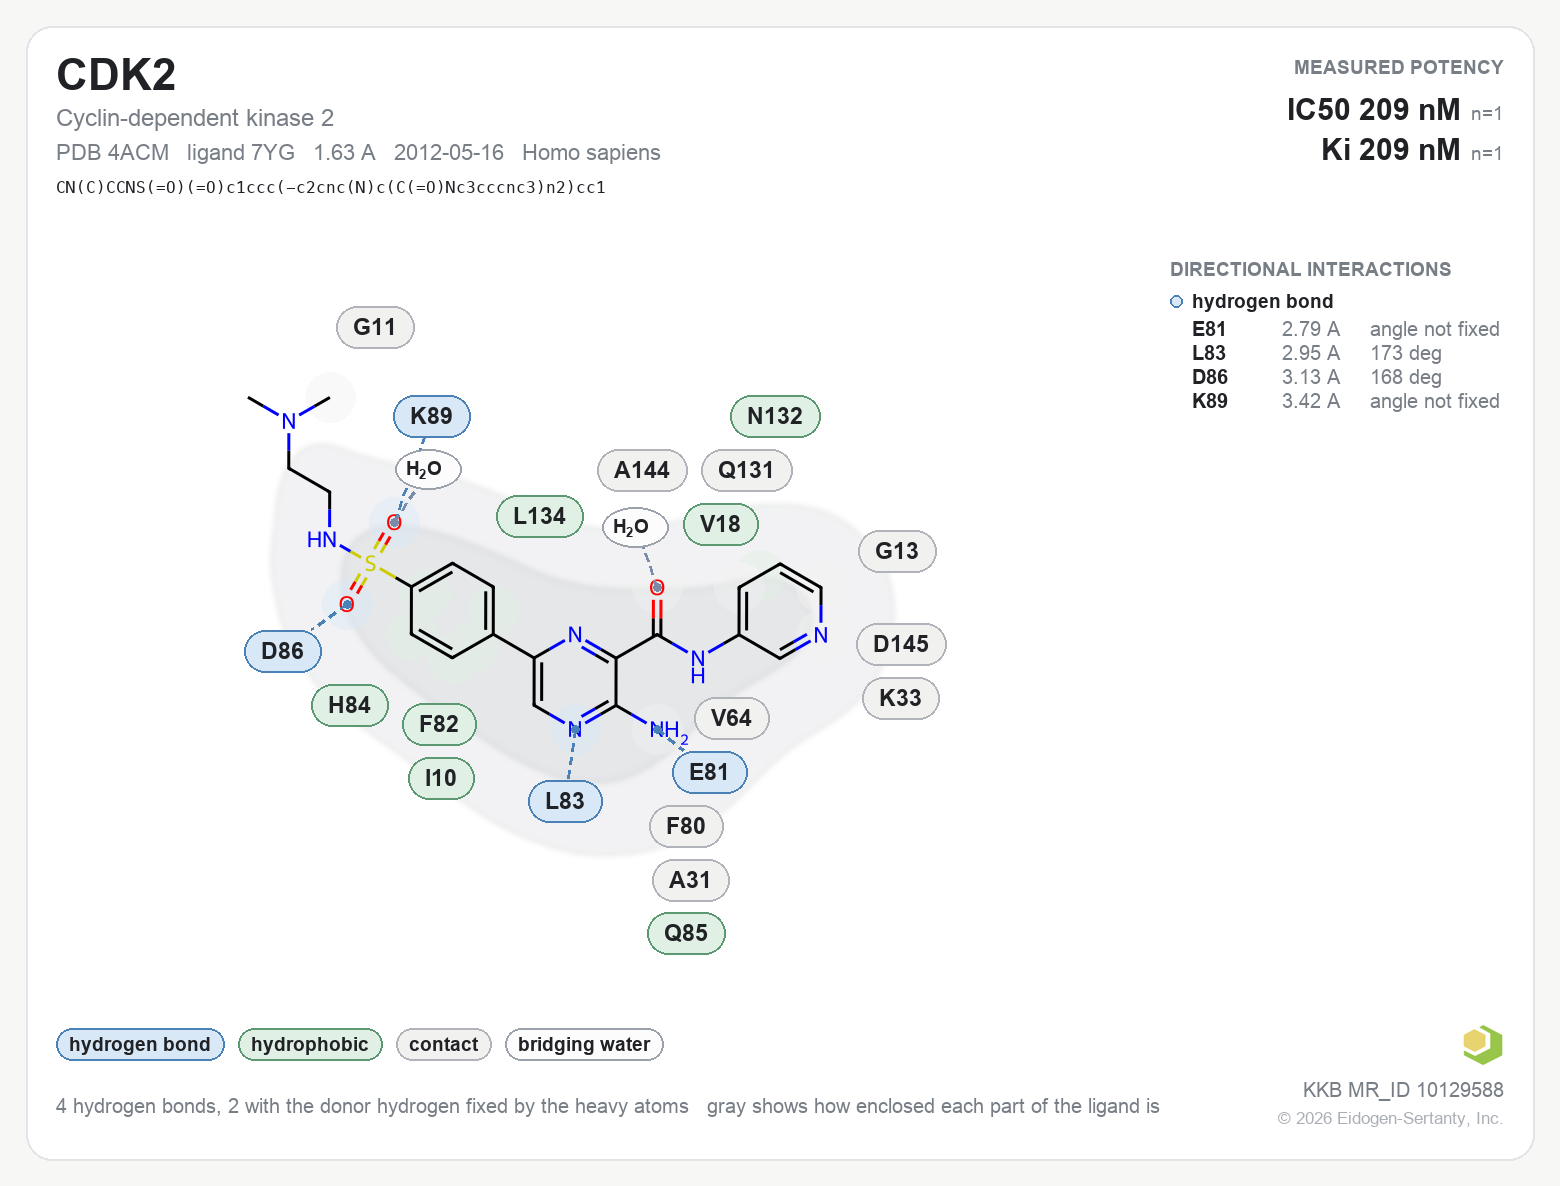Click the Q131 residue label
Viewport: 1560px width, 1186px height.
746,470
